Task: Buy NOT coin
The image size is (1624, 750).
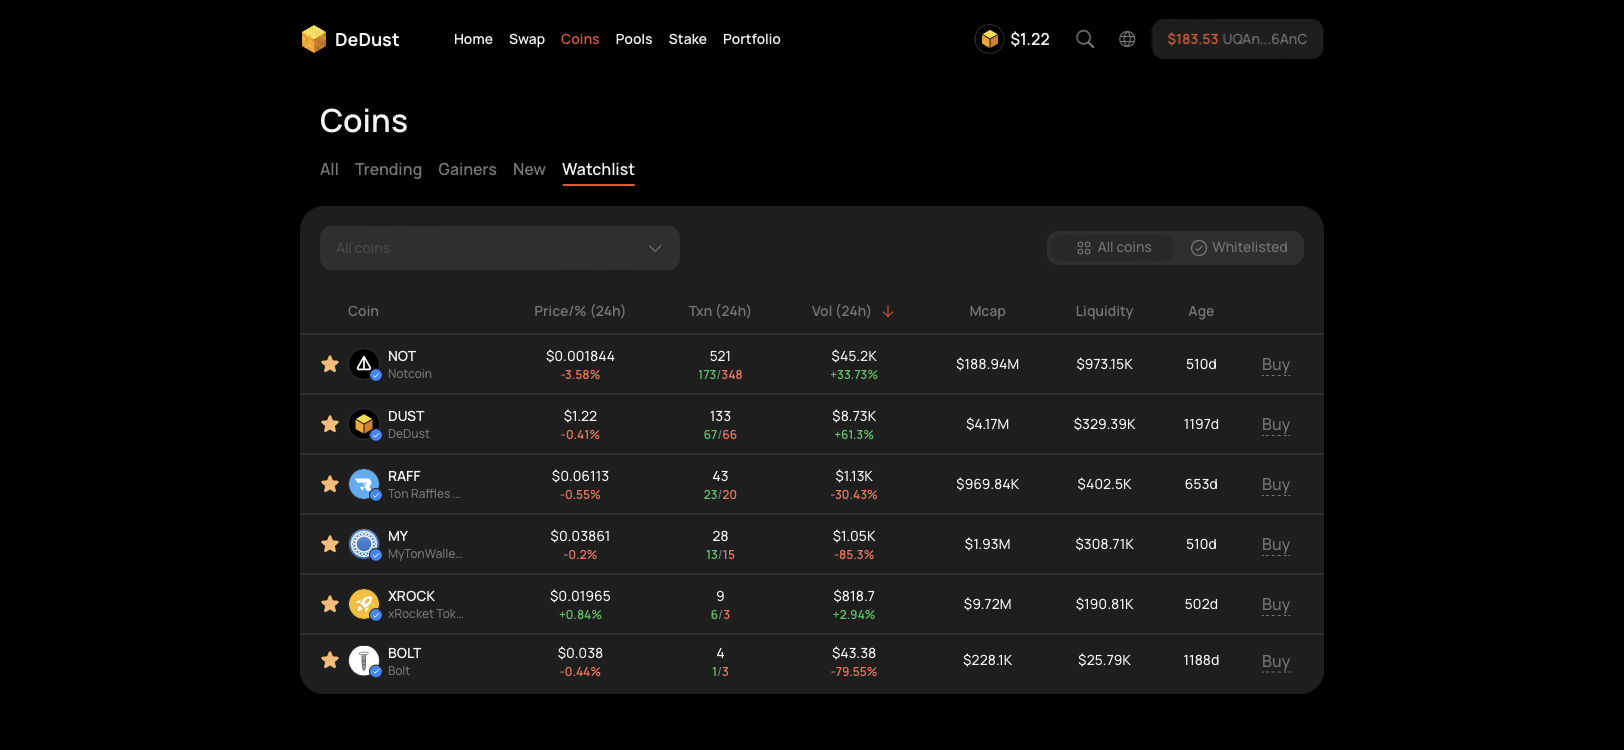Action: [1276, 365]
